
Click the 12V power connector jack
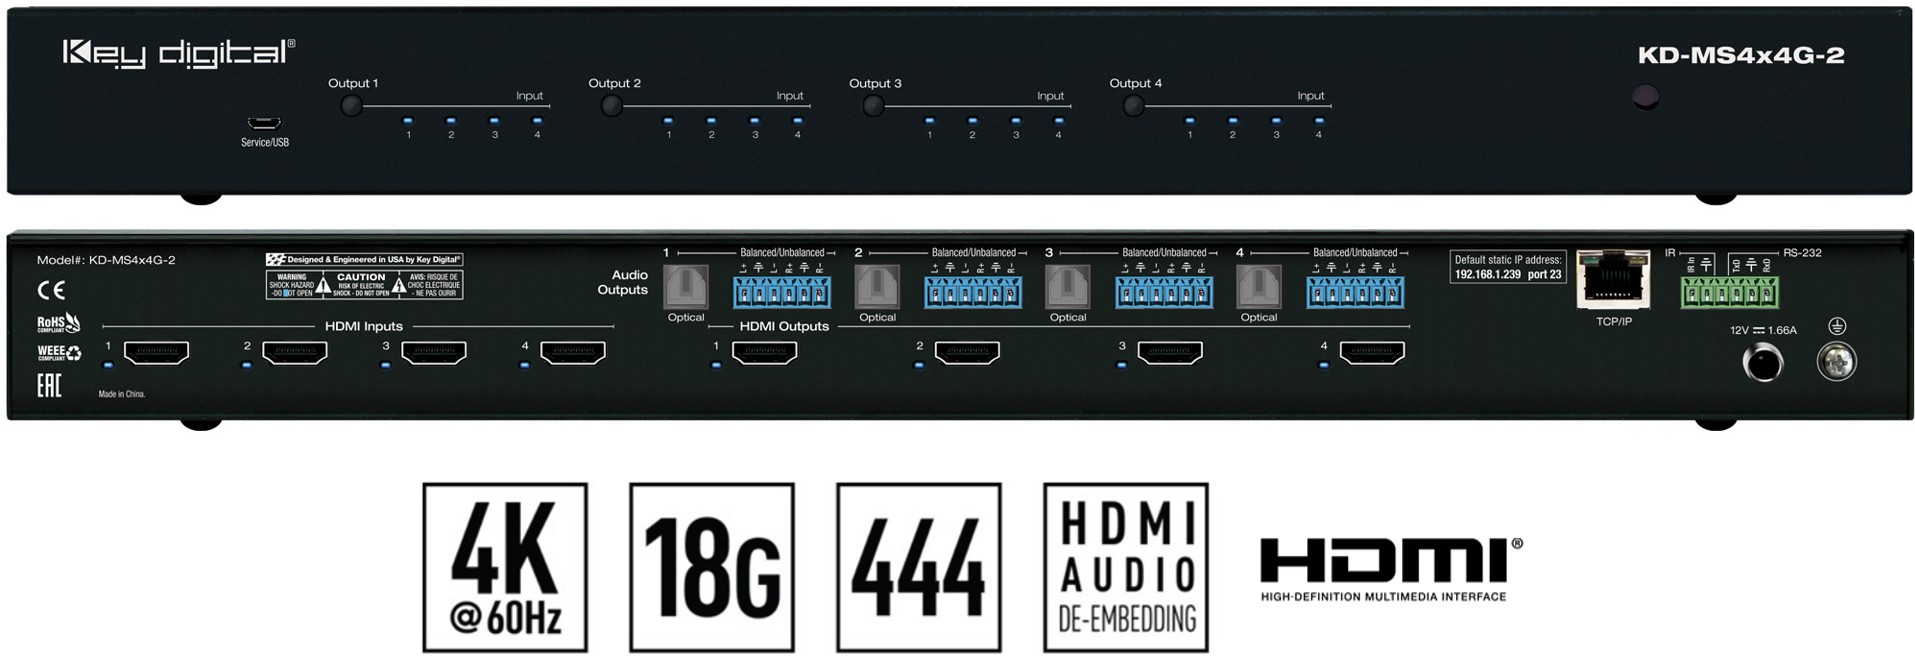pyautogui.click(x=1762, y=362)
